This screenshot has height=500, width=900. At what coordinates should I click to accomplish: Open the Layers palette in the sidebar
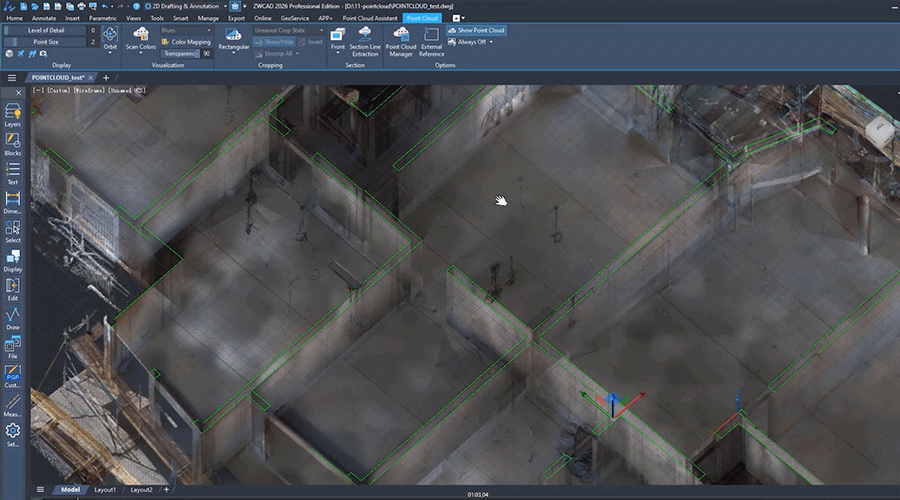point(13,115)
